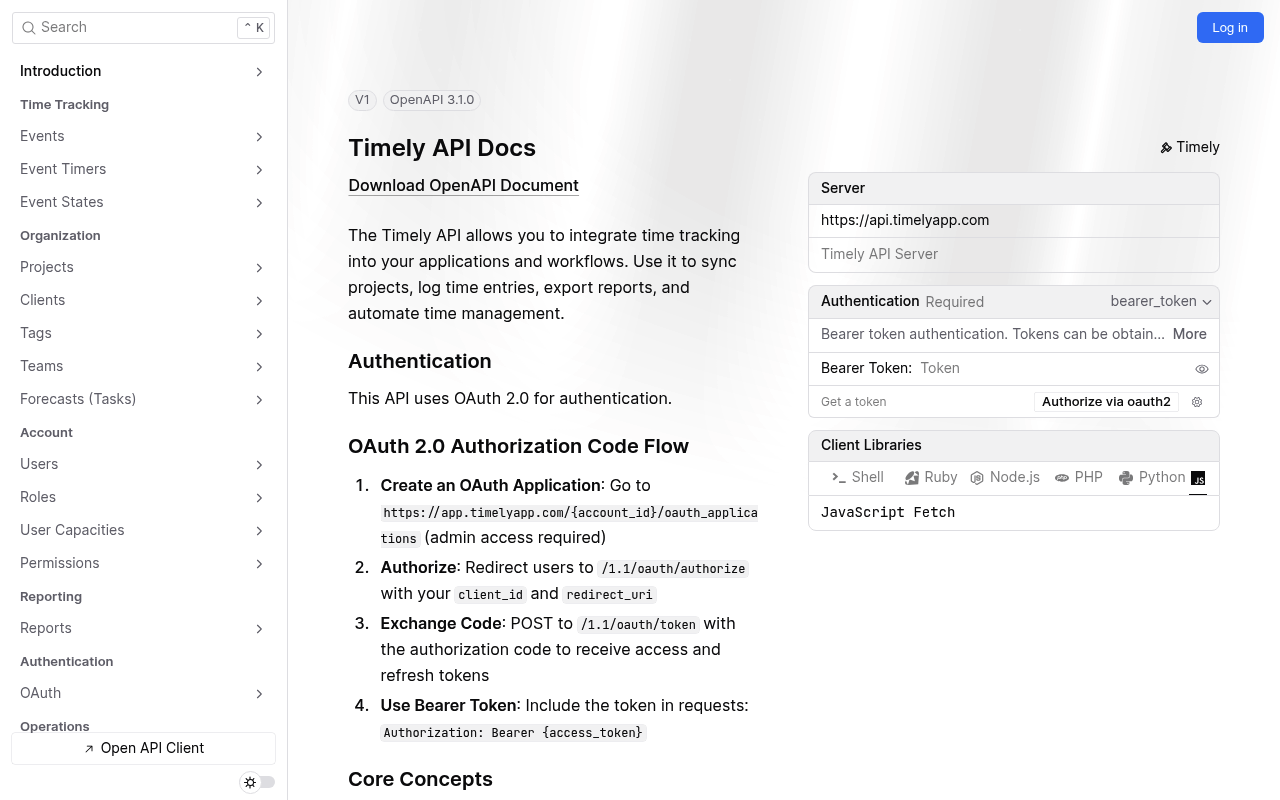
Task: Click Authorize via oauth2 button
Action: click(1106, 402)
